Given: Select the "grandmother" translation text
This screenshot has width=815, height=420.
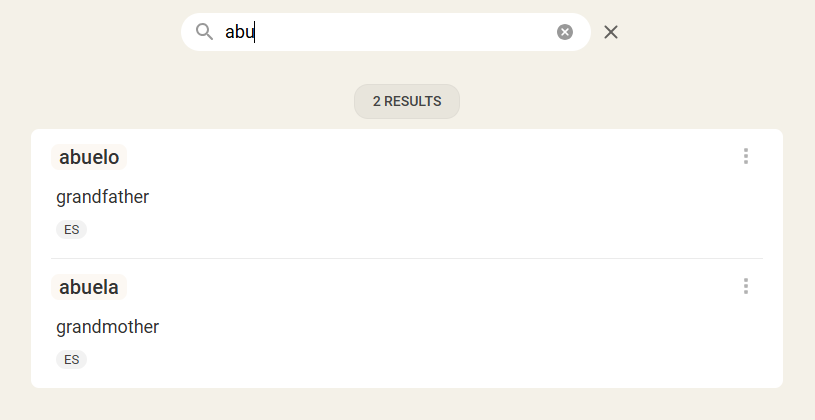Looking at the screenshot, I should point(107,327).
